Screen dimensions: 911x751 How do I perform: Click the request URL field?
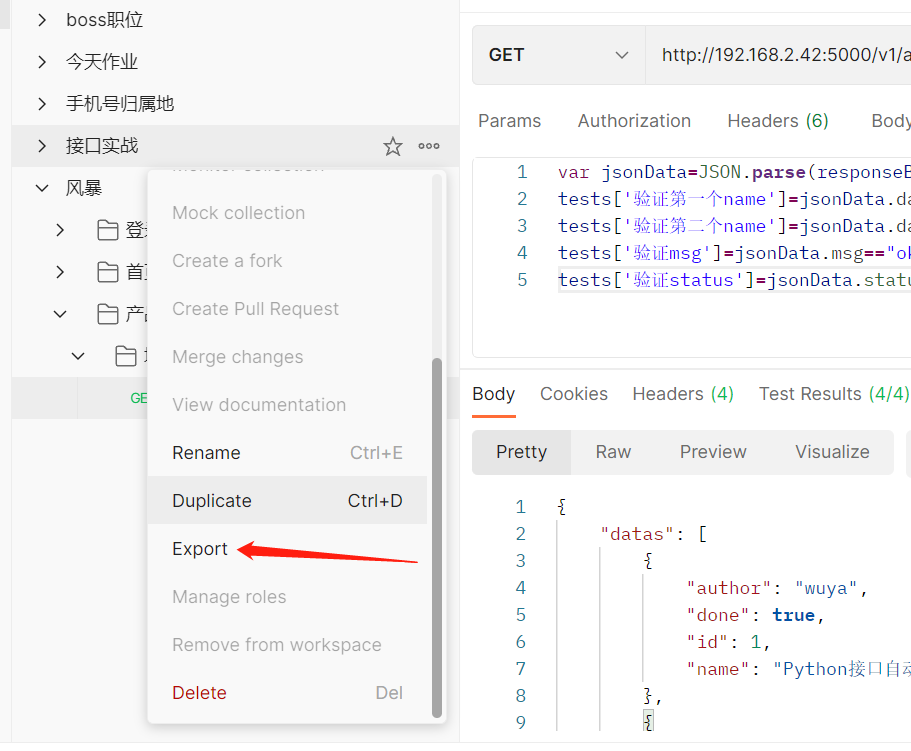tap(780, 55)
